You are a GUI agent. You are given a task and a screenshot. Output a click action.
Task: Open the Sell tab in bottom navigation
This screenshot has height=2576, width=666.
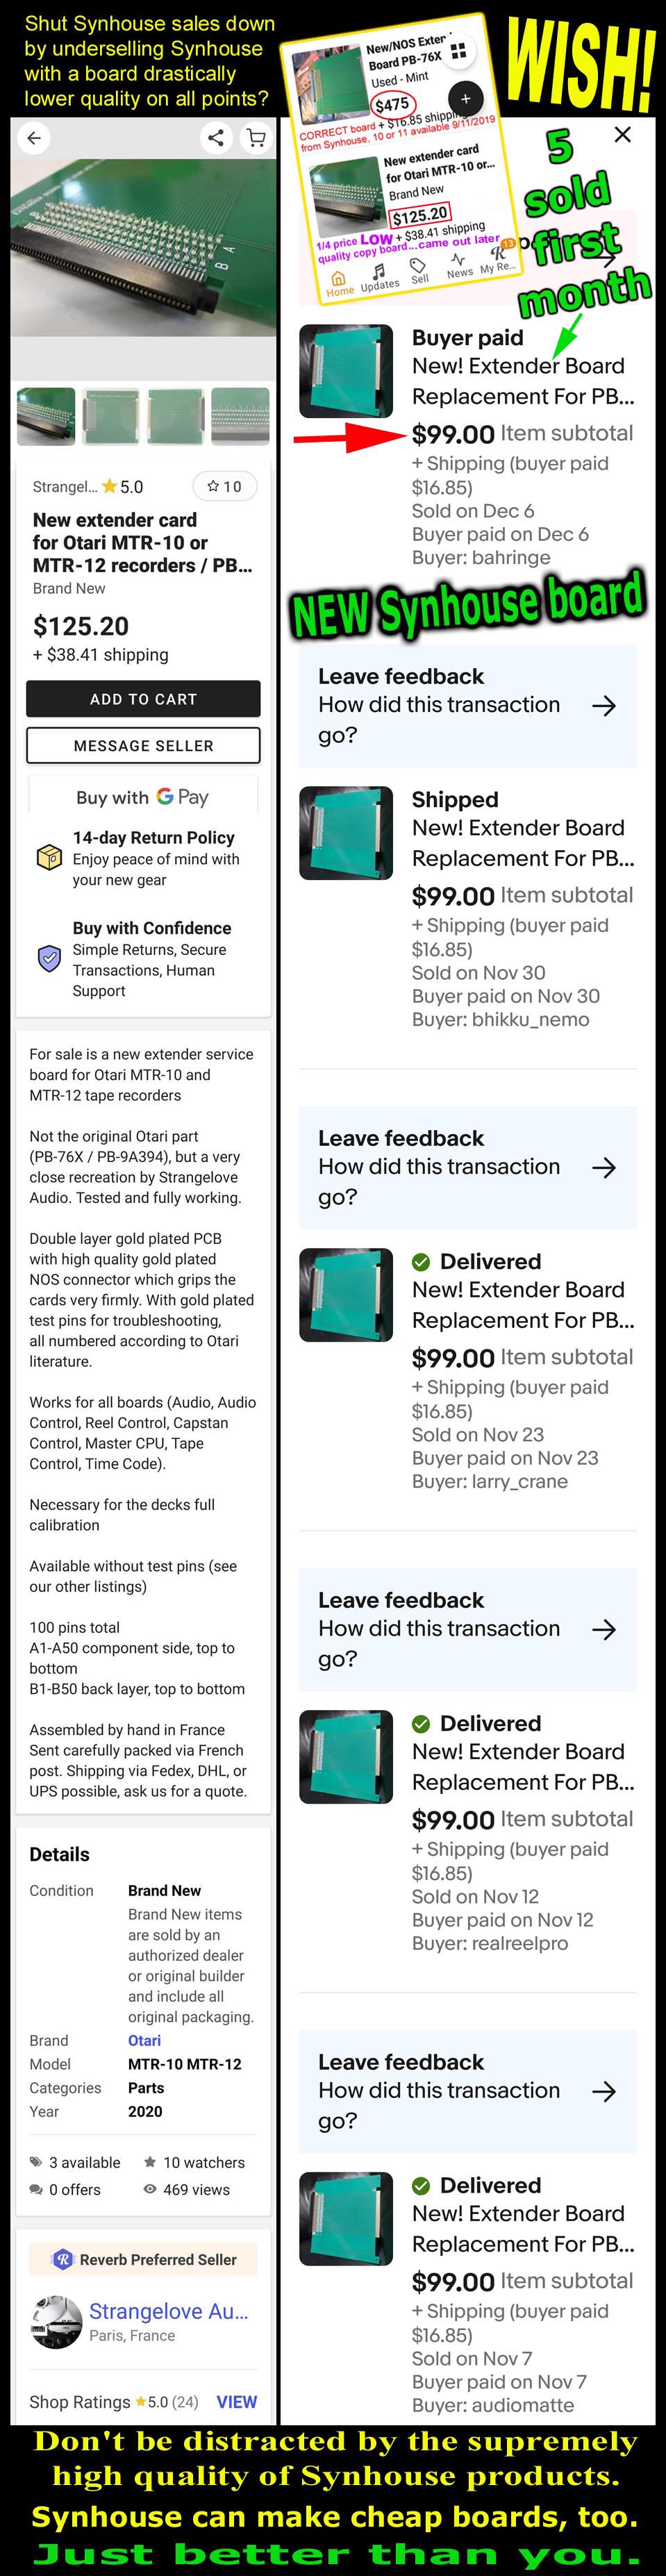(419, 271)
